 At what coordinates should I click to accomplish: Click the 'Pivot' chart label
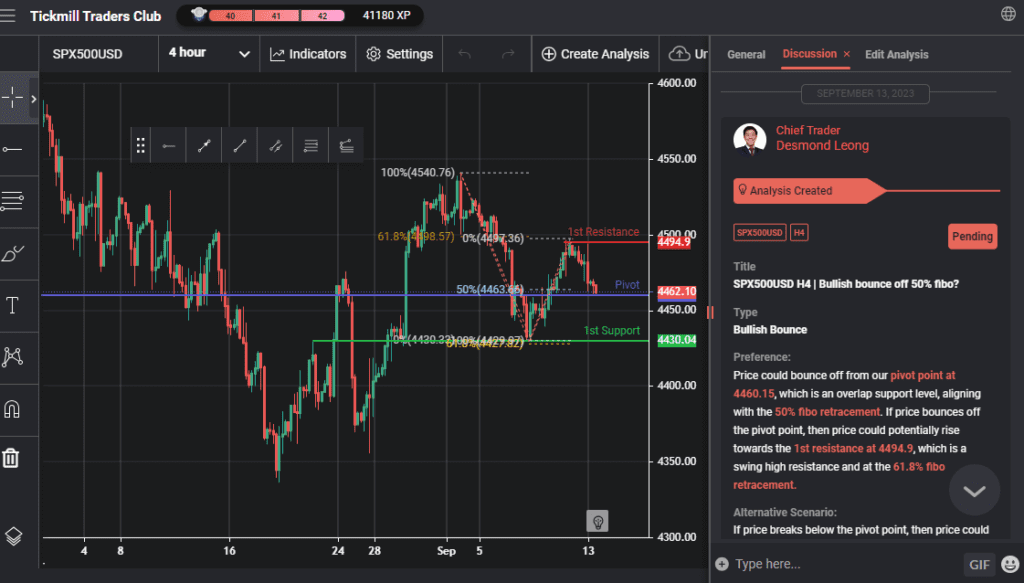[627, 285]
